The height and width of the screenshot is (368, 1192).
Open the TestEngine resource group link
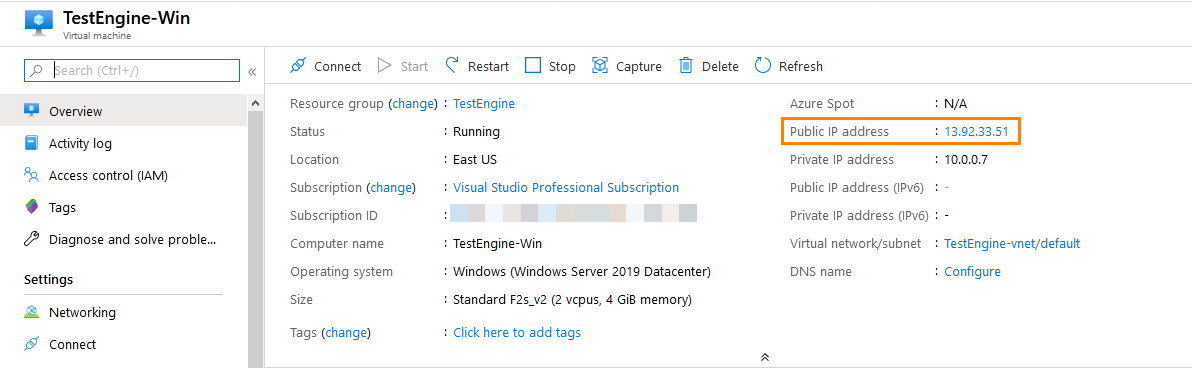483,103
